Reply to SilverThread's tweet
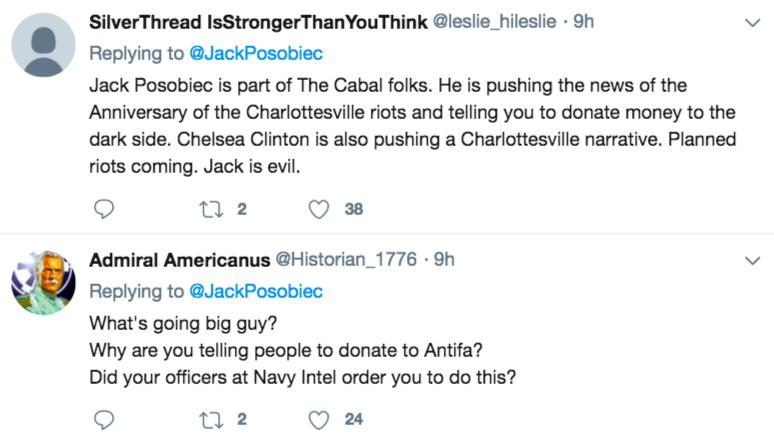The width and height of the screenshot is (774, 441). 104,209
